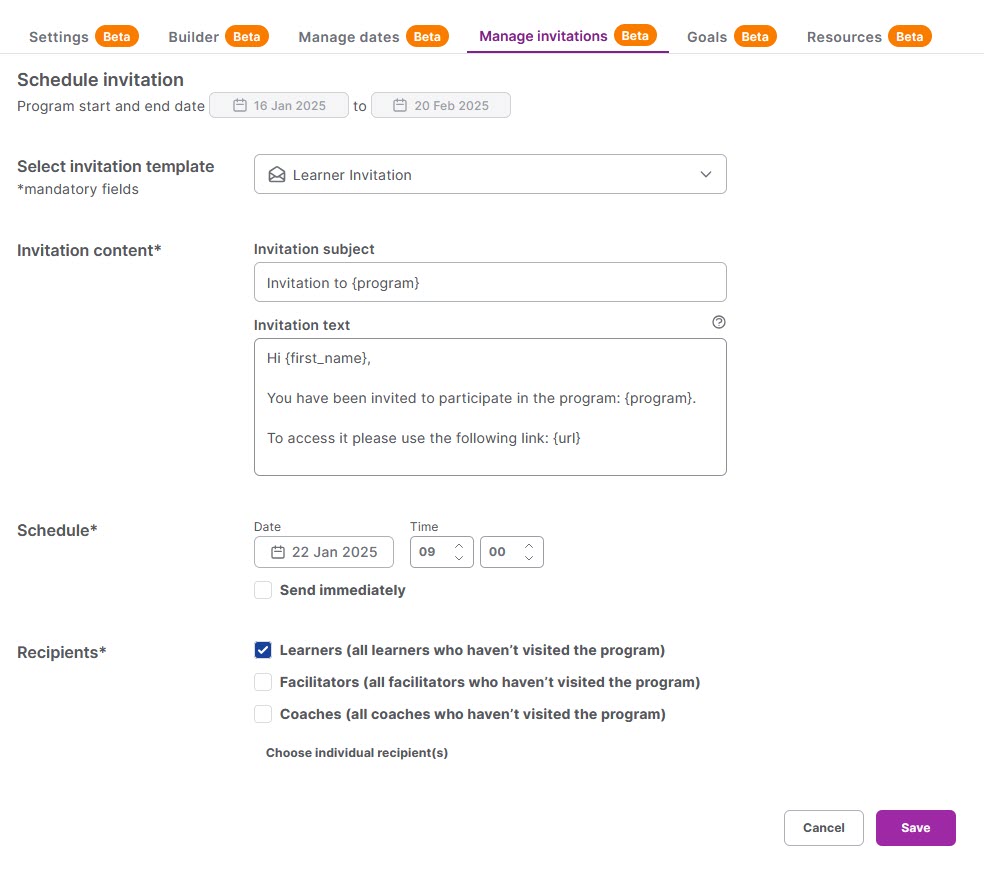Increase the minutes value with up arrow

pyautogui.click(x=529, y=545)
